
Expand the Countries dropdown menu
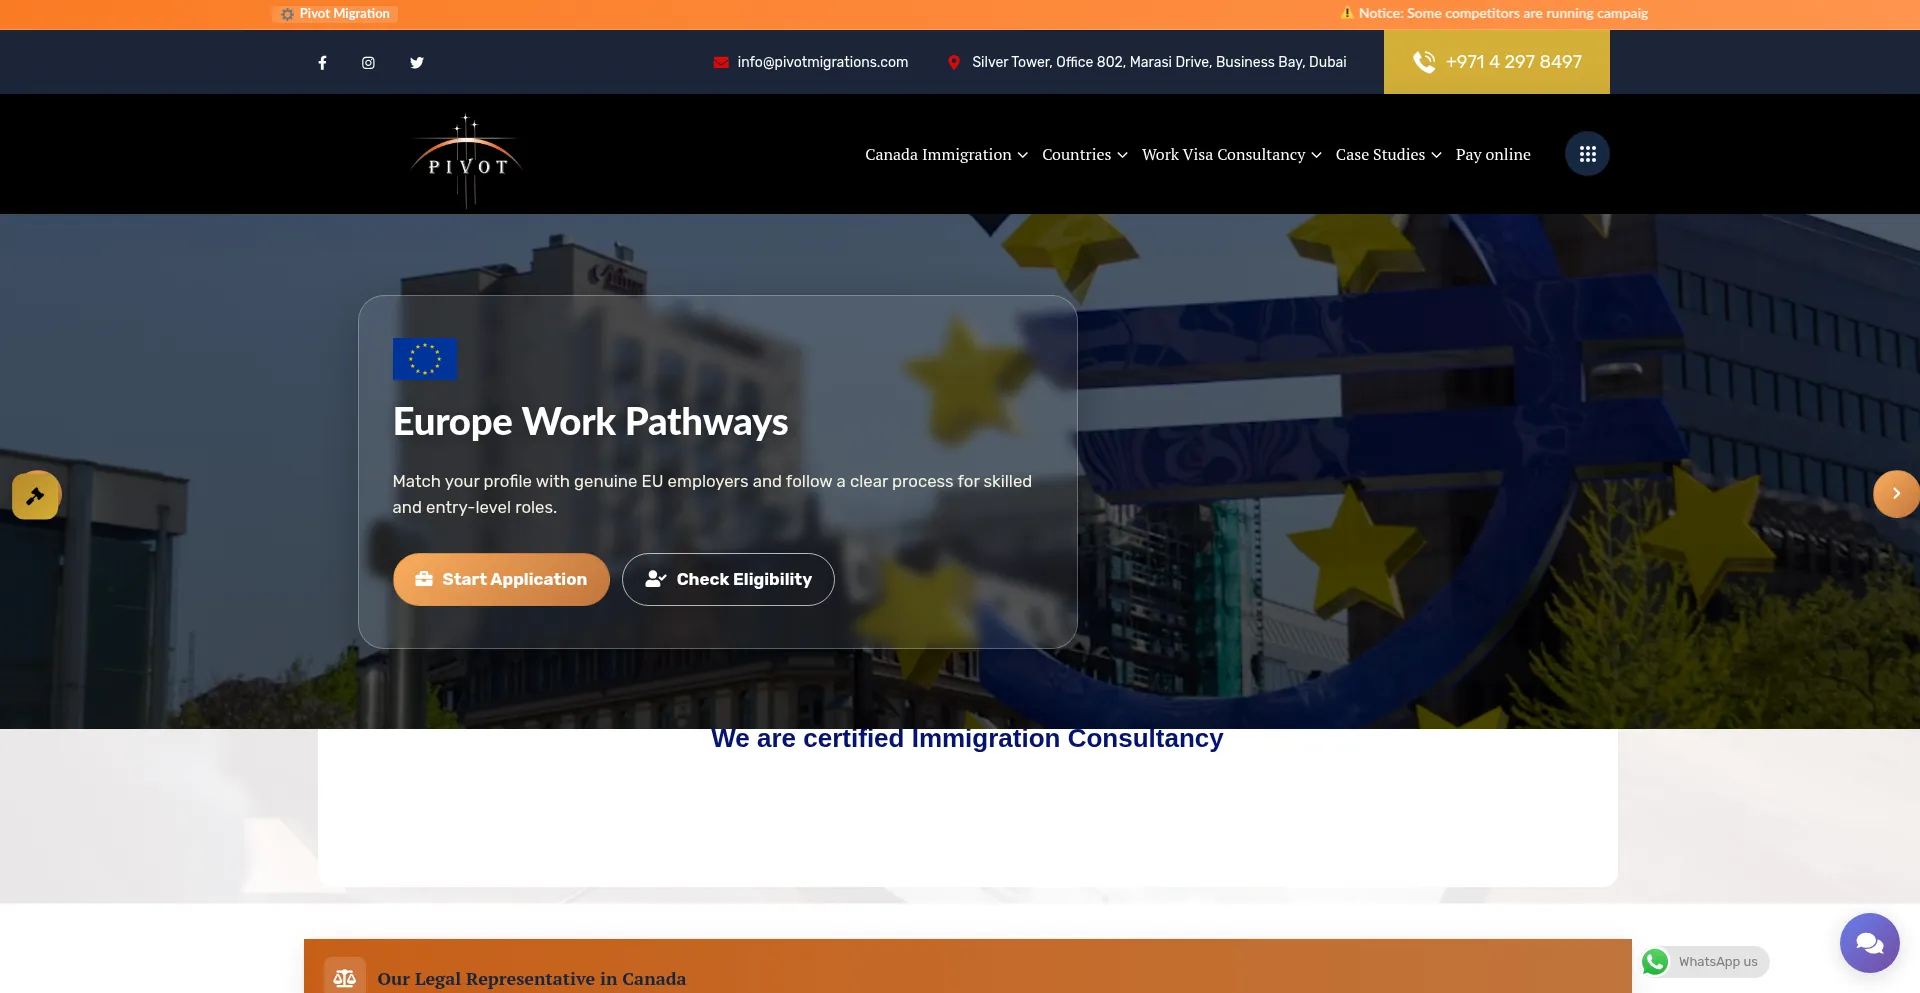point(1084,155)
